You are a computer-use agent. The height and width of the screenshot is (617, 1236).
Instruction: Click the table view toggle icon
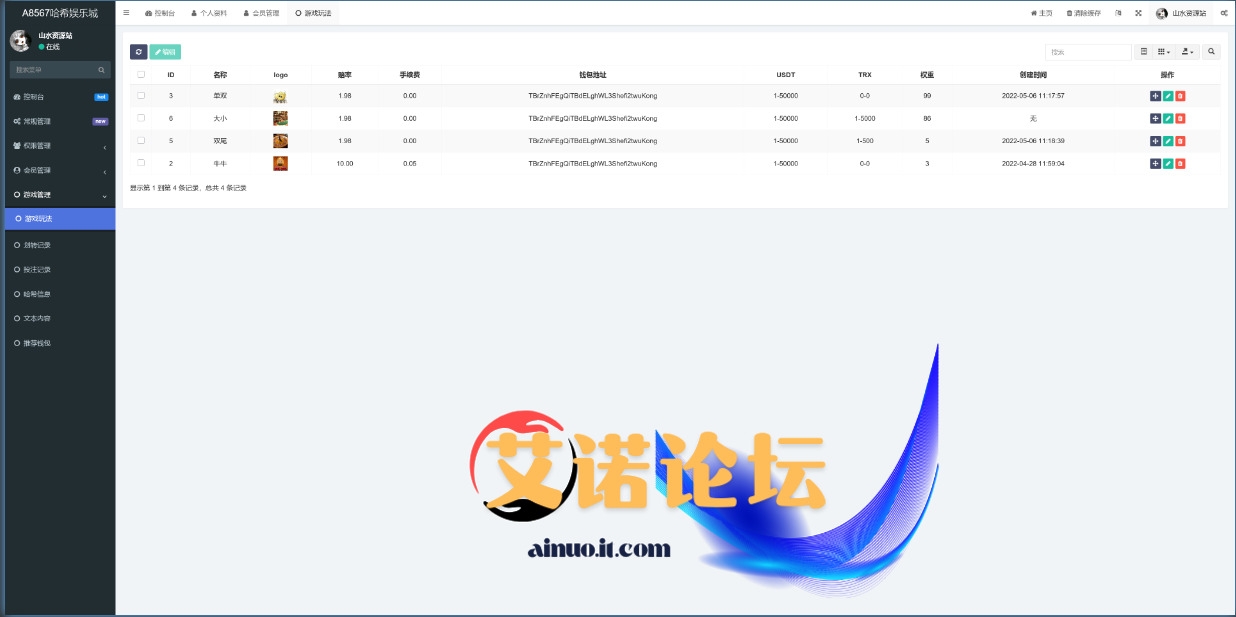(x=1144, y=52)
